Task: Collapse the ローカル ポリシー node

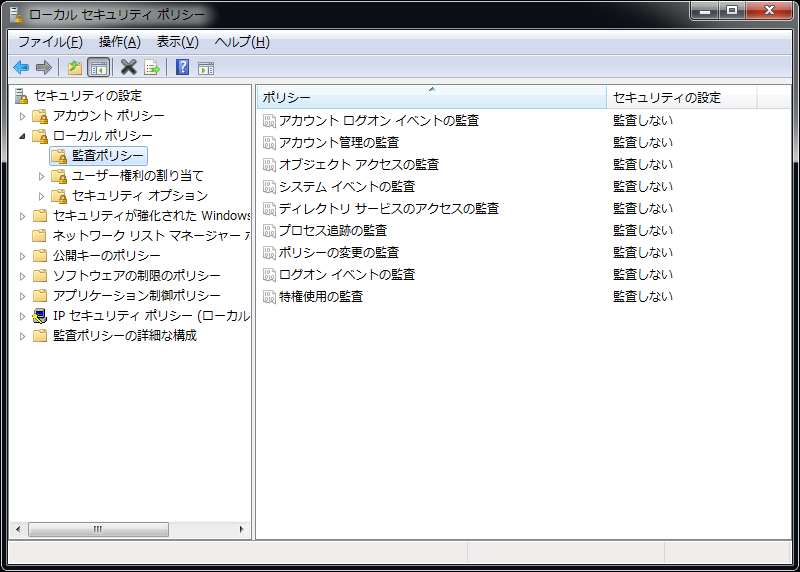Action: (x=22, y=136)
